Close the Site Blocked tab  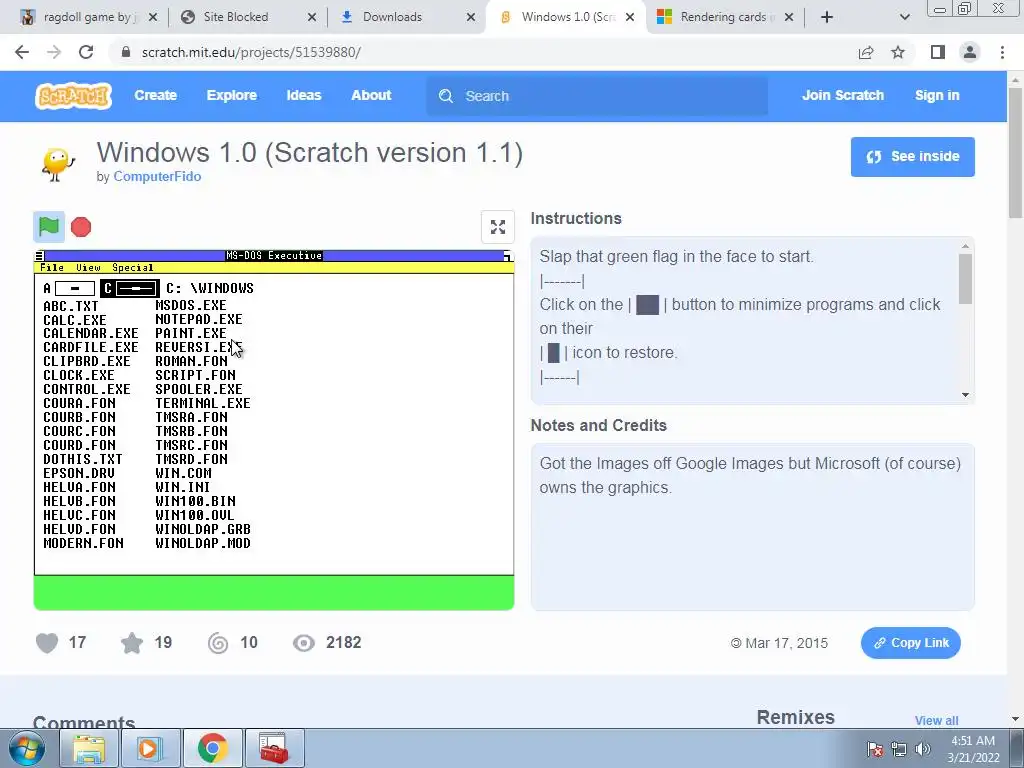click(x=312, y=17)
